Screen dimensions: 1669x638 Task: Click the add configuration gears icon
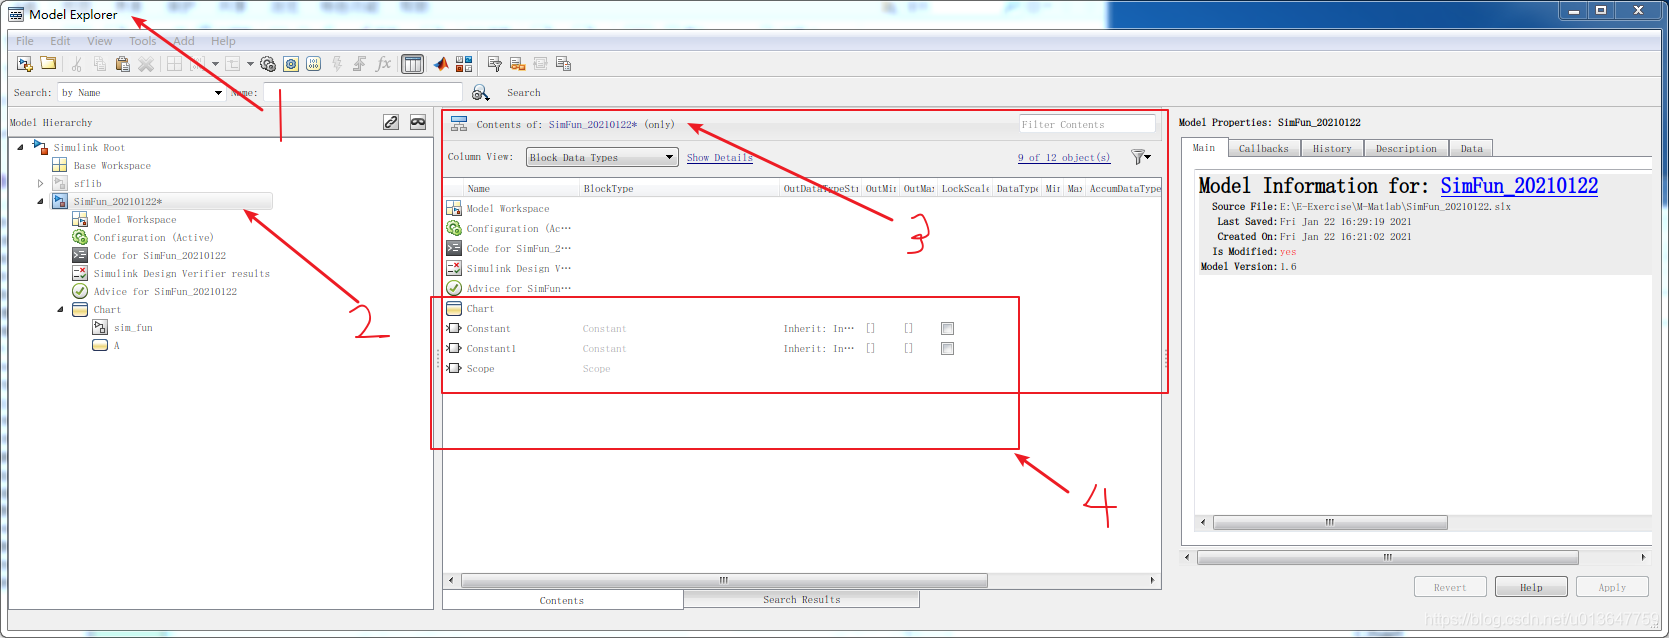268,64
